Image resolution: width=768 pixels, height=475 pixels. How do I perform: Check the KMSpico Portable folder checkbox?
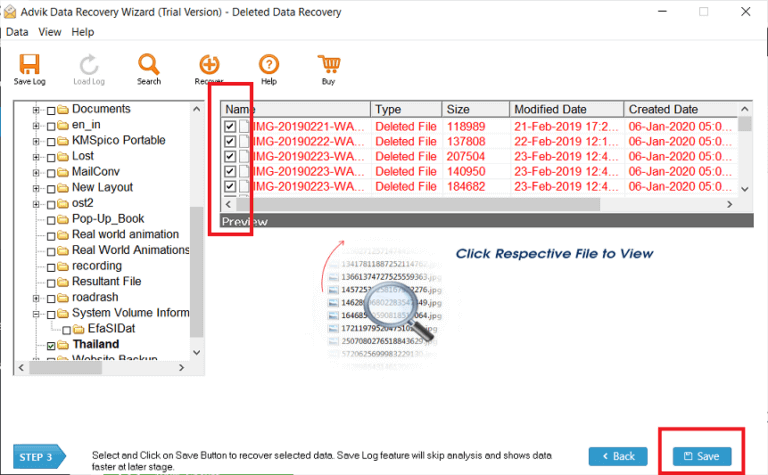point(51,141)
